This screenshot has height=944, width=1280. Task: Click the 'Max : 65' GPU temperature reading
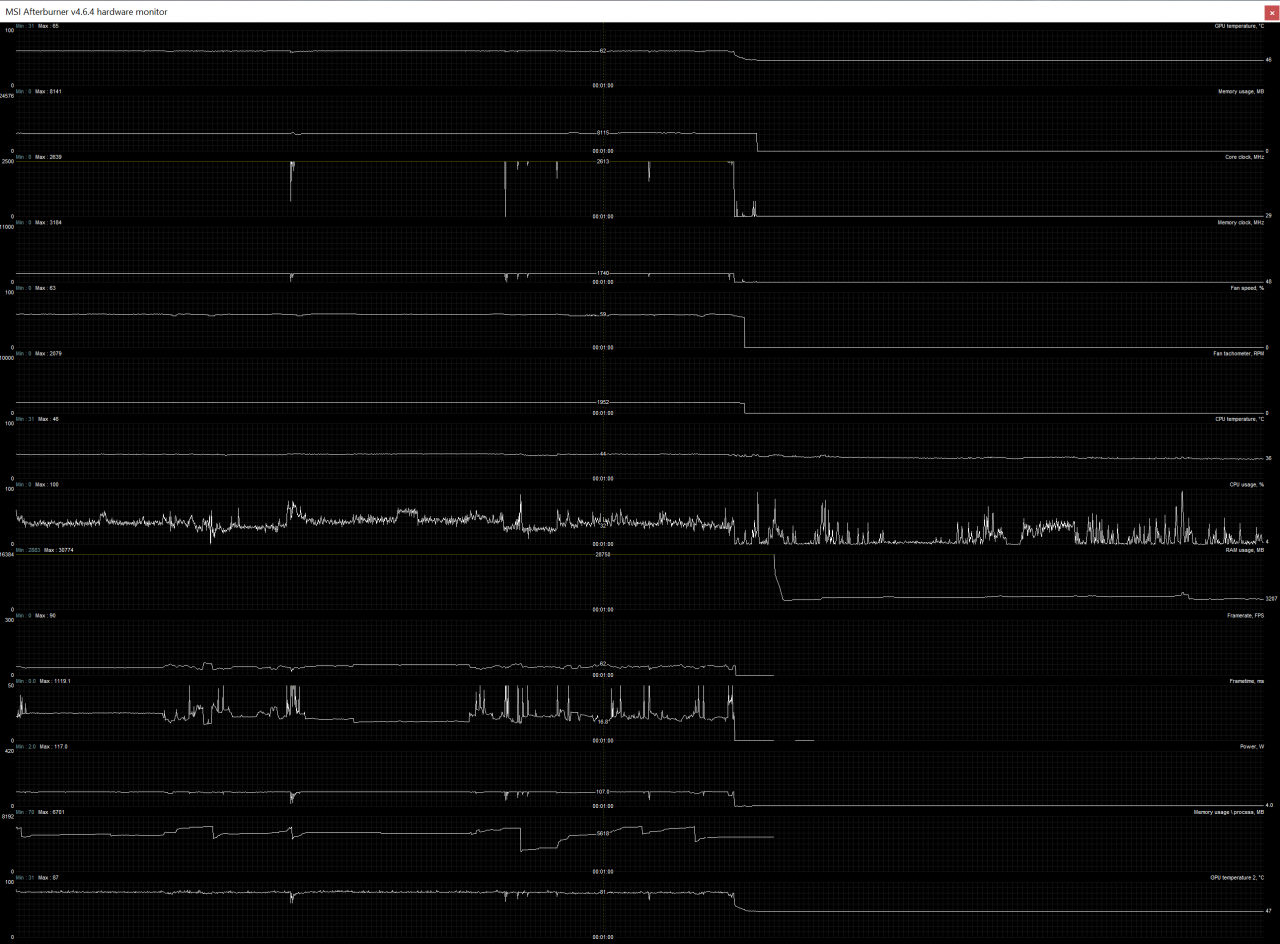48,26
